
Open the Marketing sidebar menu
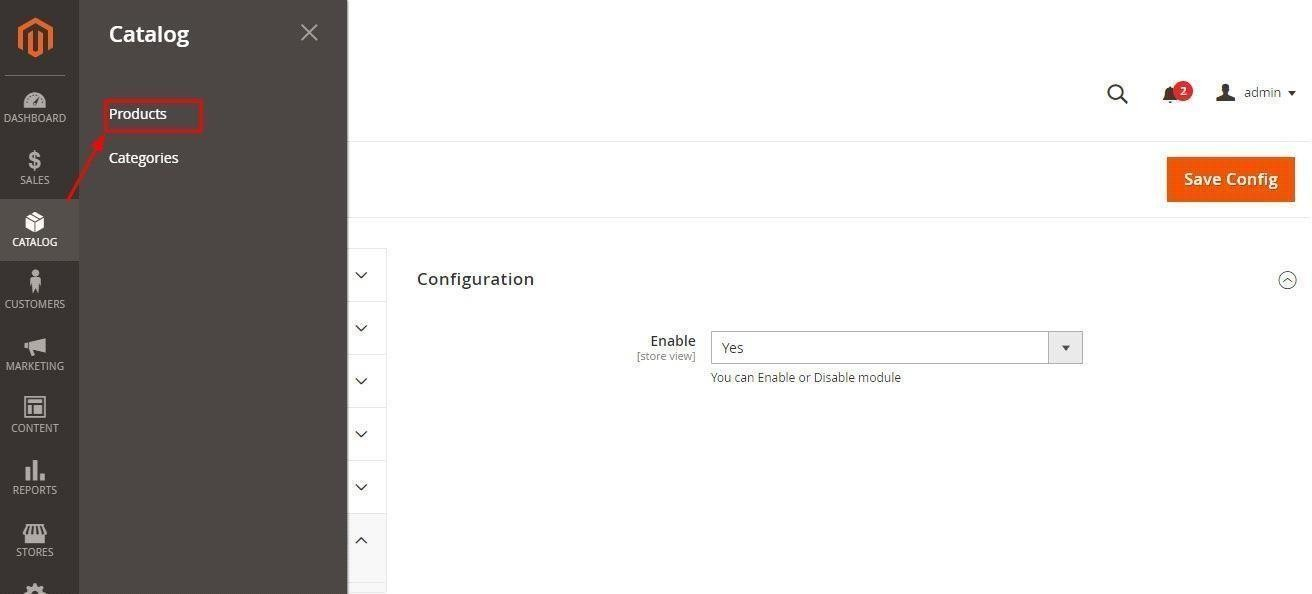[35, 354]
